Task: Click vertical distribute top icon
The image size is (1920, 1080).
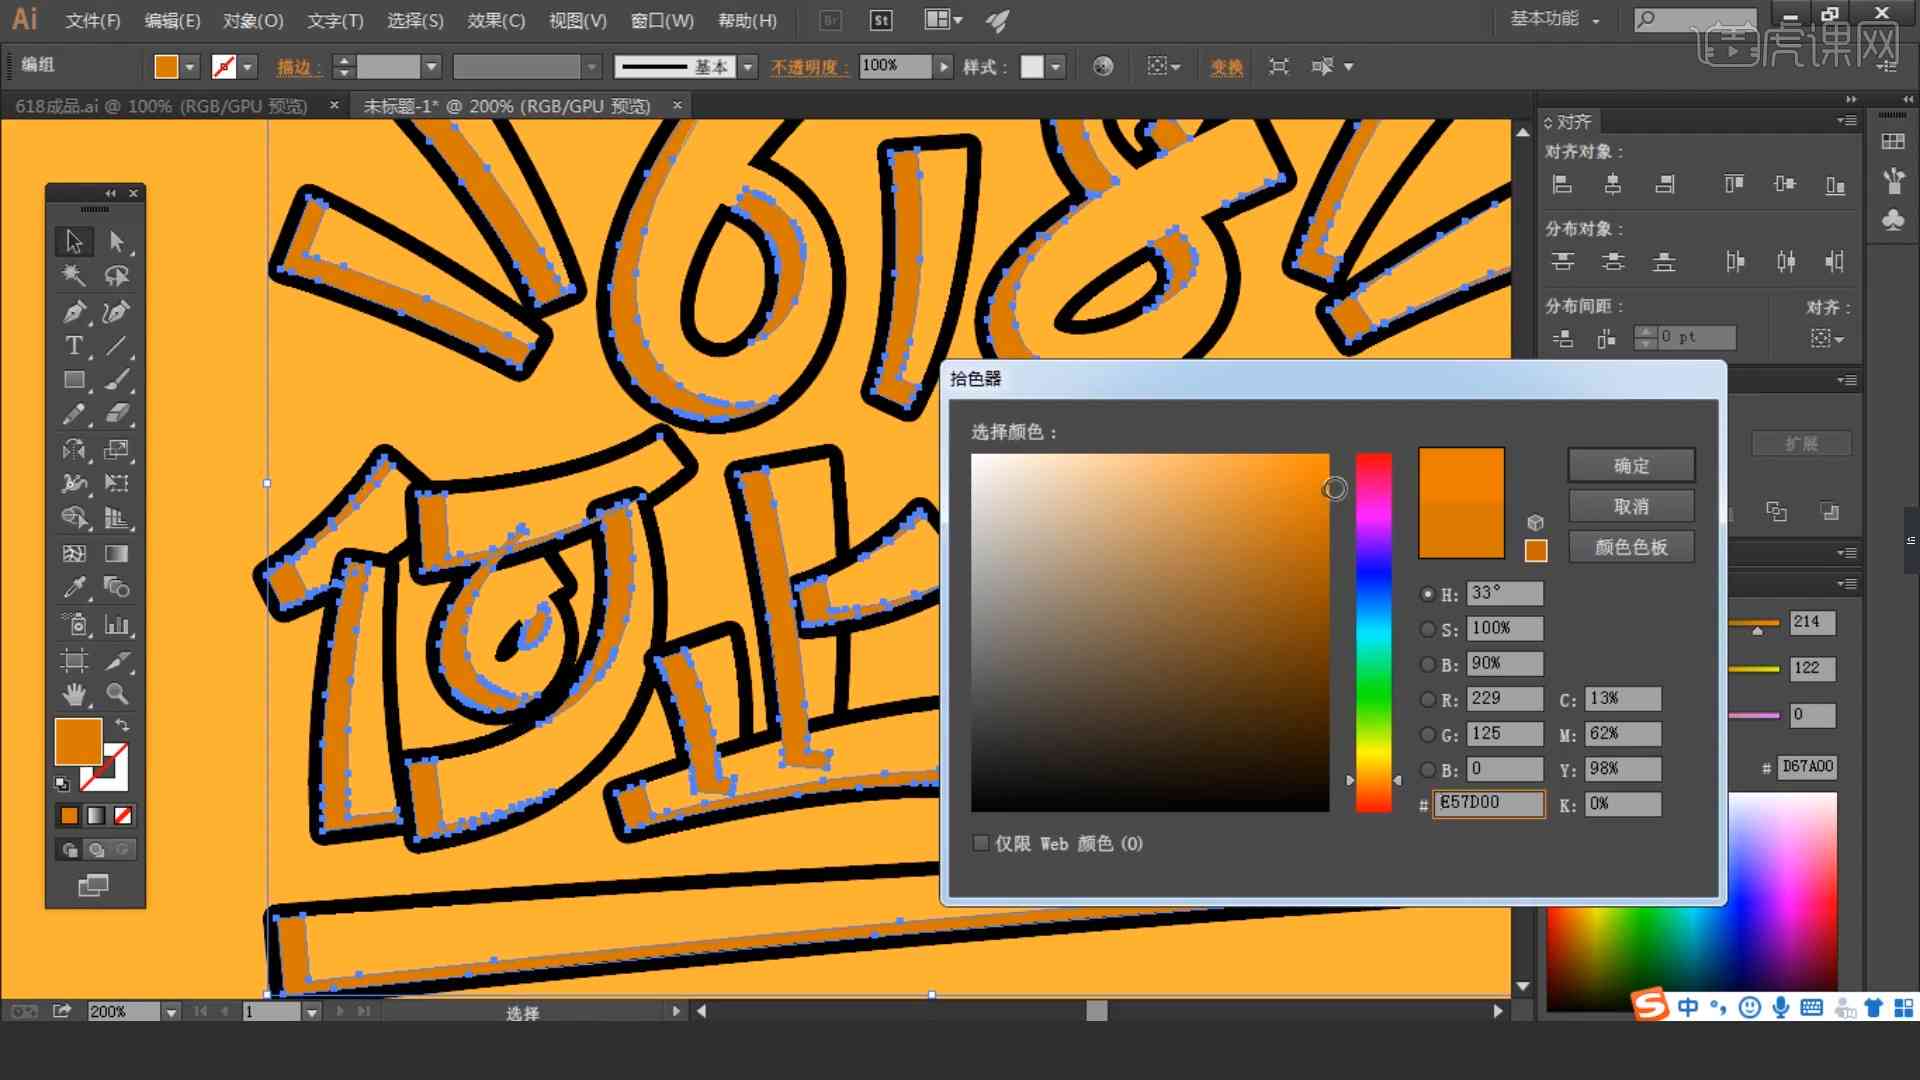Action: point(1562,262)
